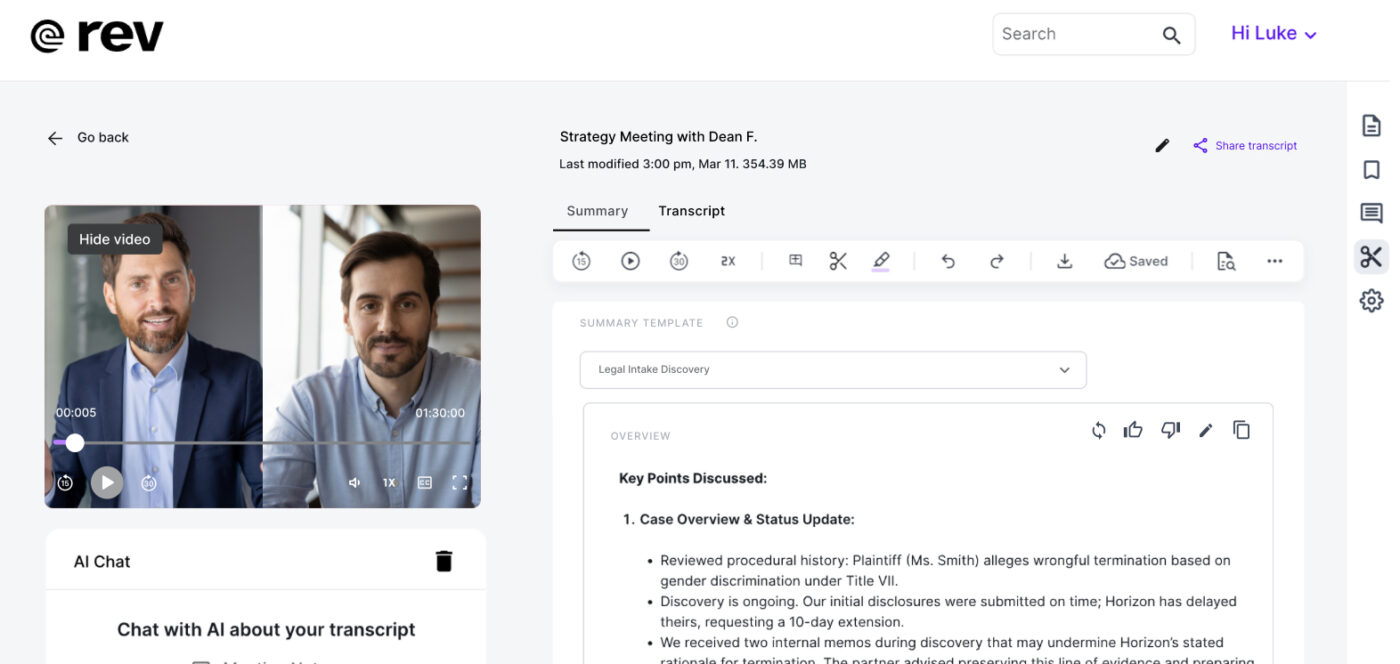Give a thumbs down to the summary
Viewport: 1400px width, 664px height.
click(x=1170, y=429)
